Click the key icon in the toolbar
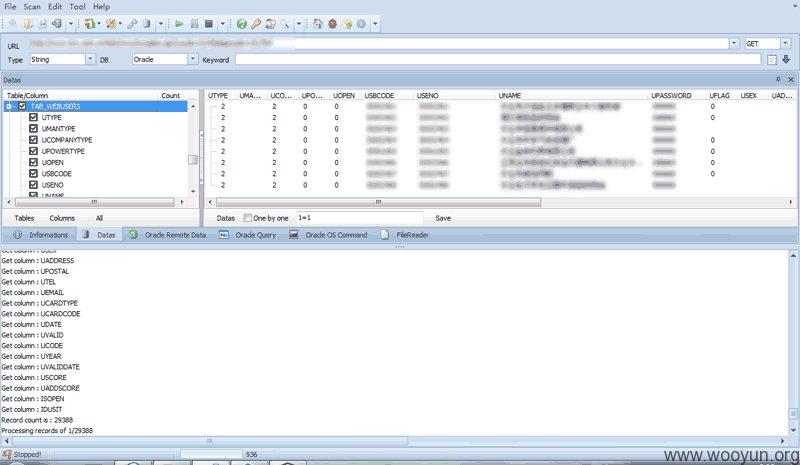 point(256,24)
